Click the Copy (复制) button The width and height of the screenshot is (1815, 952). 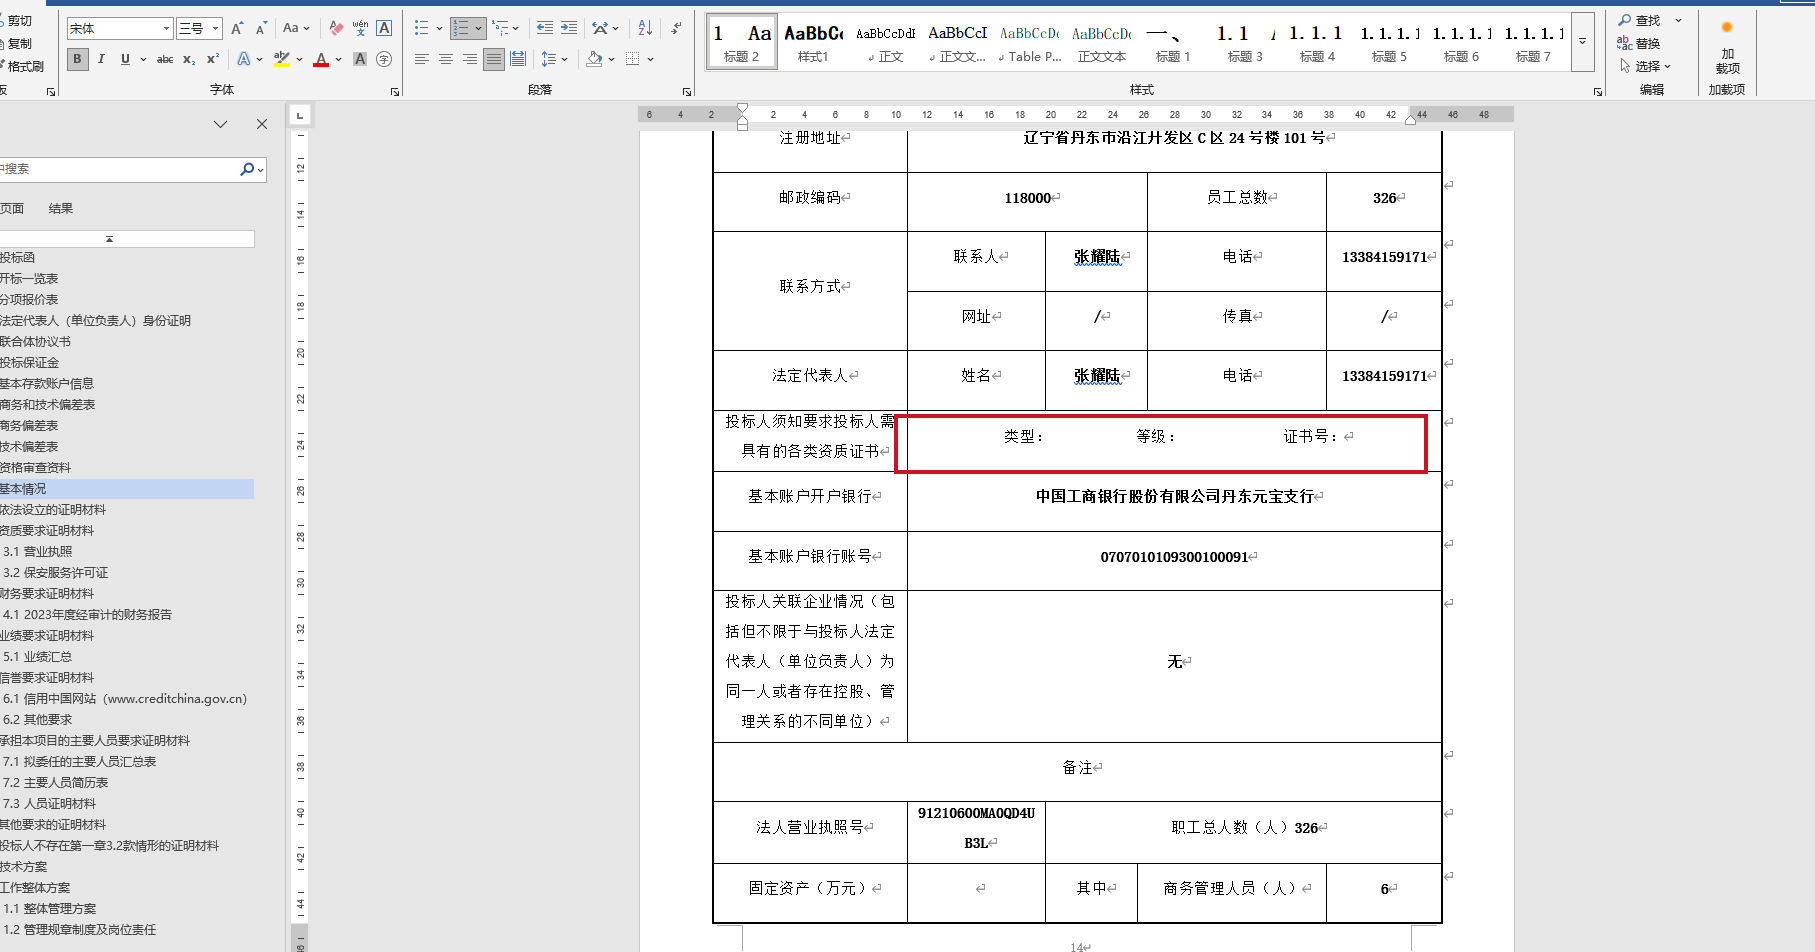pyautogui.click(x=19, y=44)
